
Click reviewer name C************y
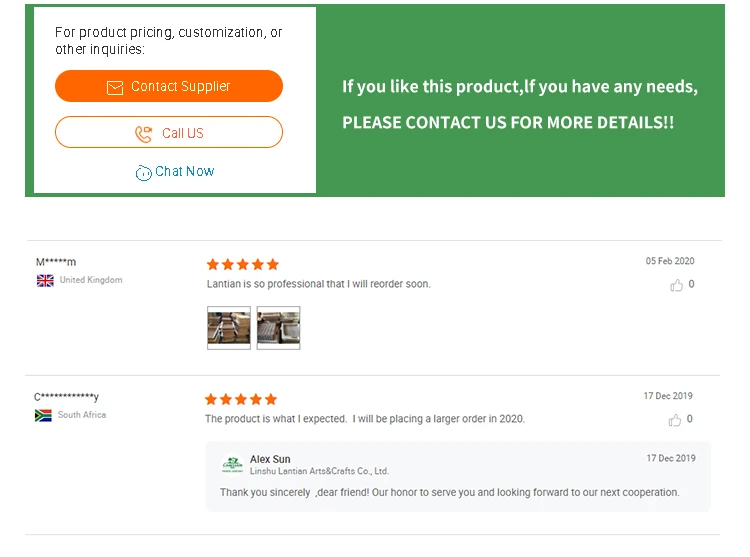[x=66, y=397]
